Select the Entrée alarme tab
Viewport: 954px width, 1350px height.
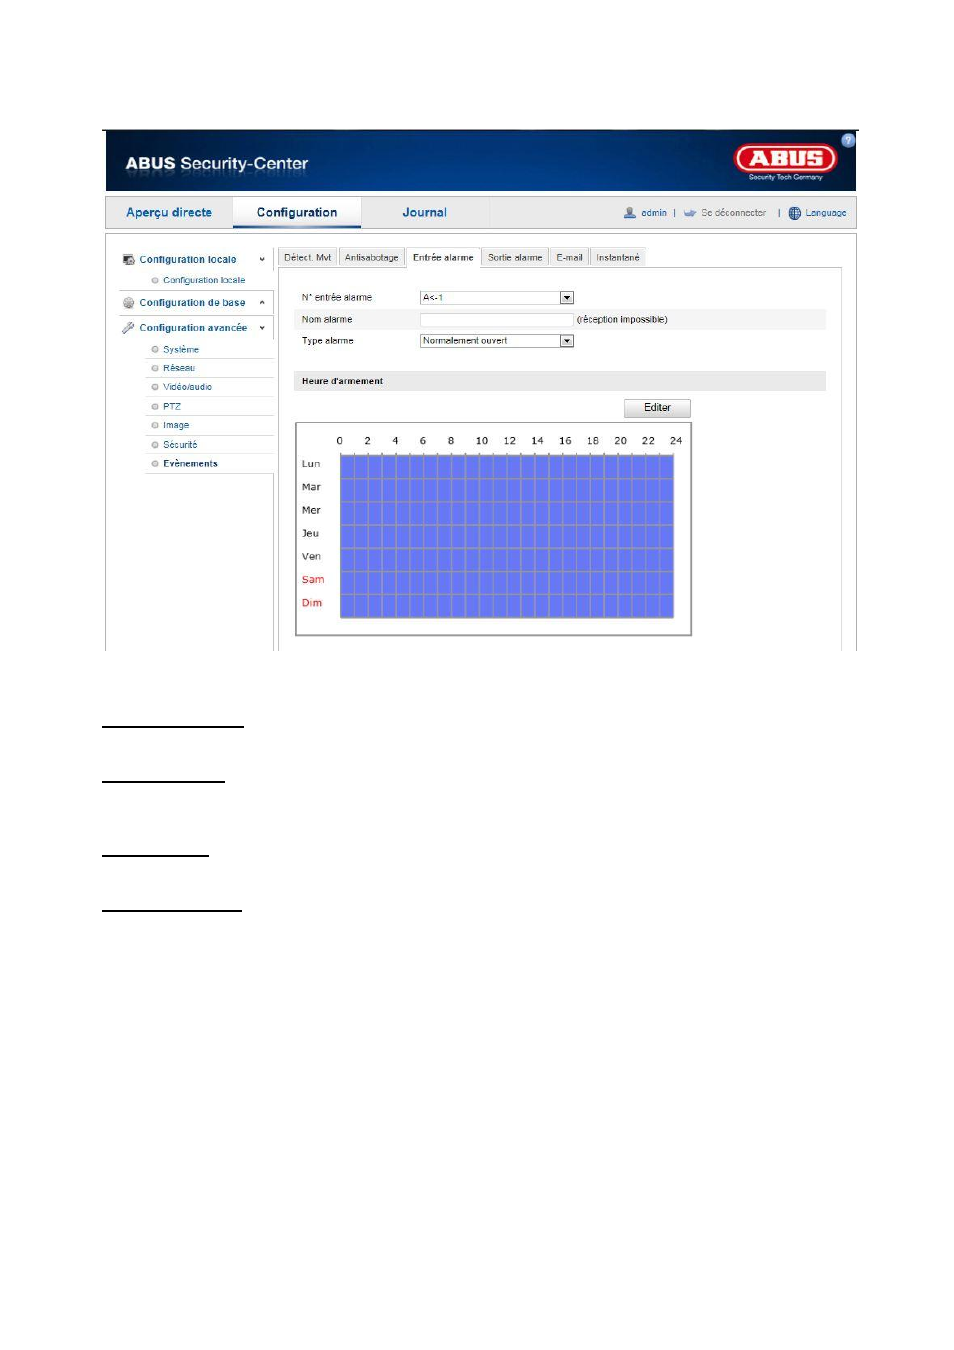point(443,257)
